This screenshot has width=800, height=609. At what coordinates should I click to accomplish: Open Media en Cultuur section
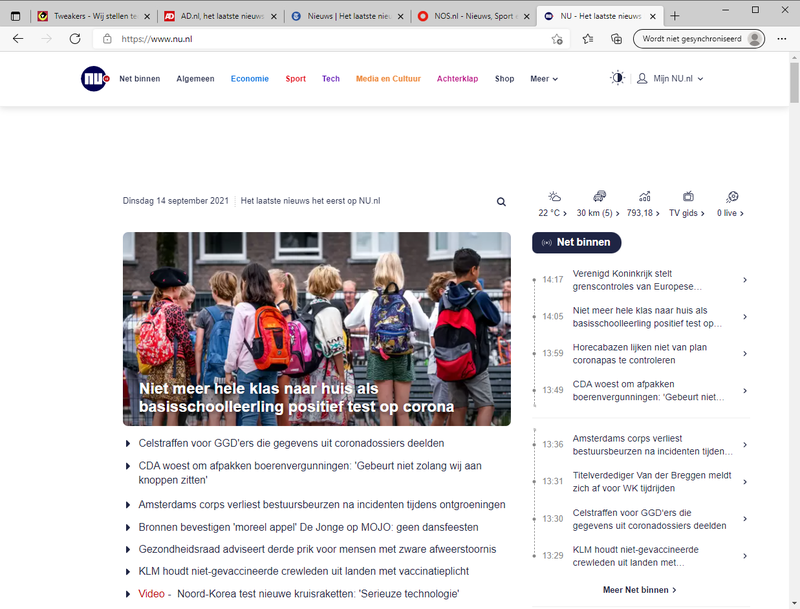pyautogui.click(x=388, y=79)
